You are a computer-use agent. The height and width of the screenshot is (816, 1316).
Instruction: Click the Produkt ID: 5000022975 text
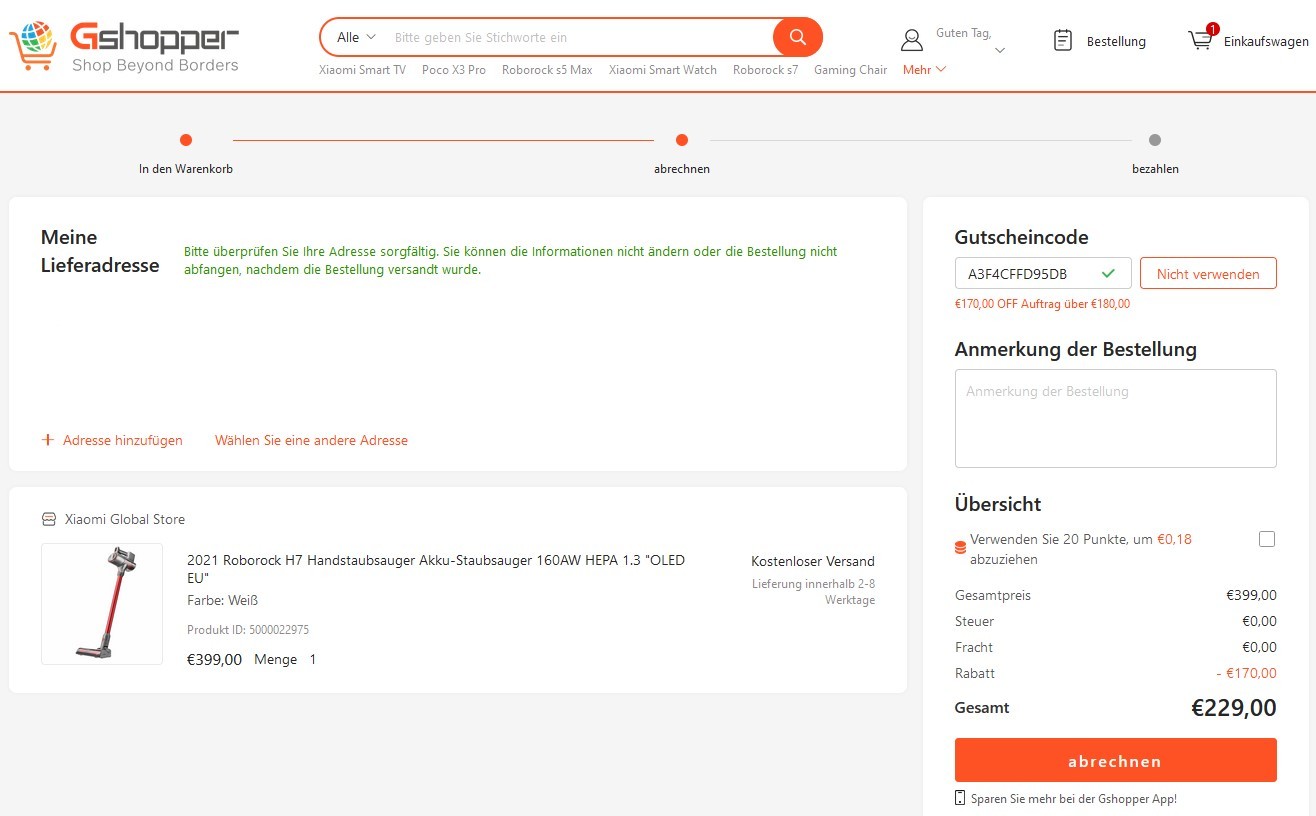[248, 630]
